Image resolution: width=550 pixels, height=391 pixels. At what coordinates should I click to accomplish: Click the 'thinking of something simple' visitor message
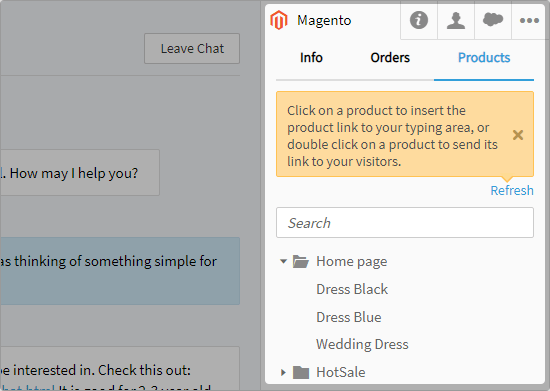click(120, 271)
